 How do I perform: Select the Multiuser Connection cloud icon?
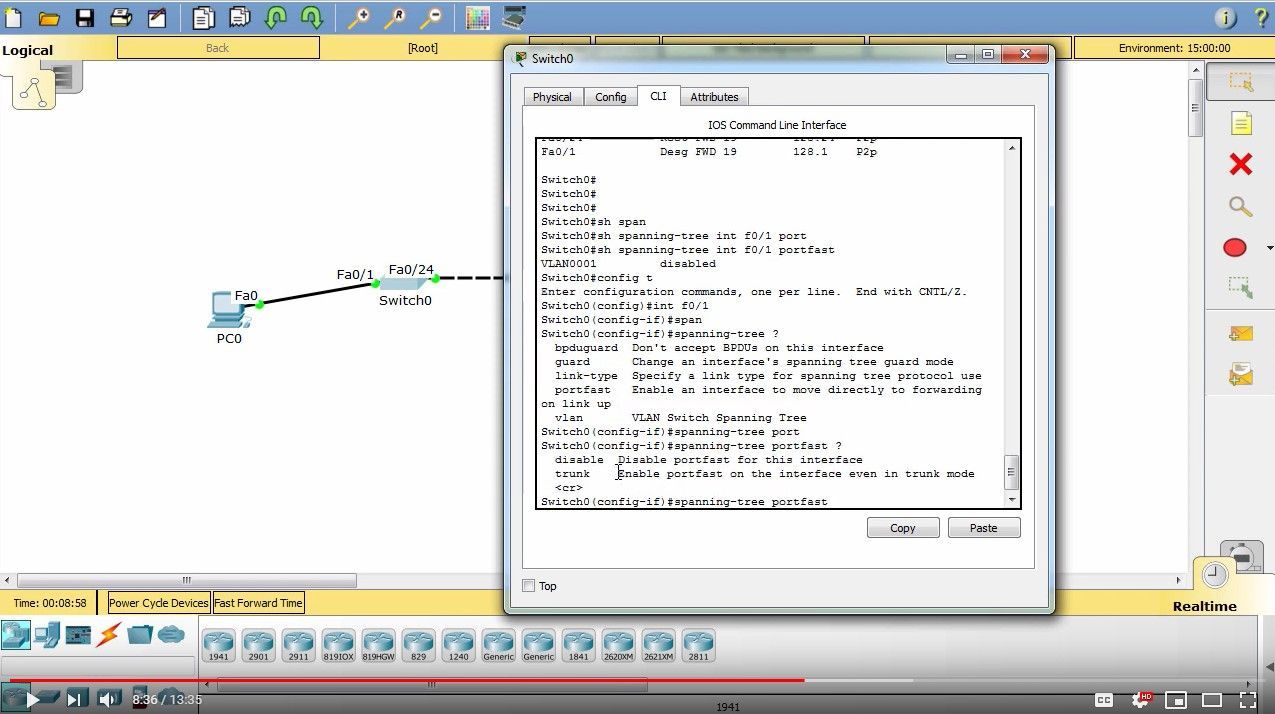[x=171, y=634]
